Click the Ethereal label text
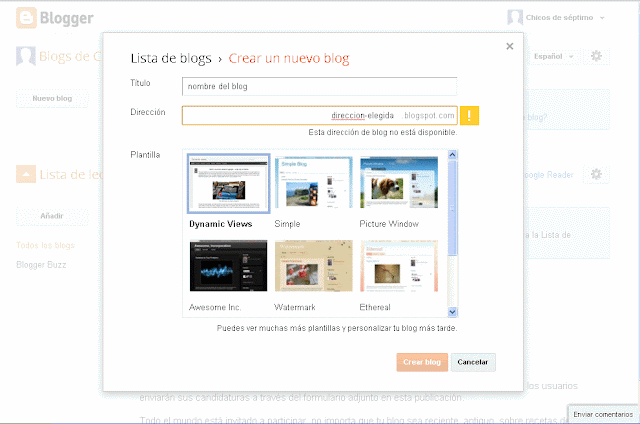This screenshot has width=640, height=424. click(375, 307)
